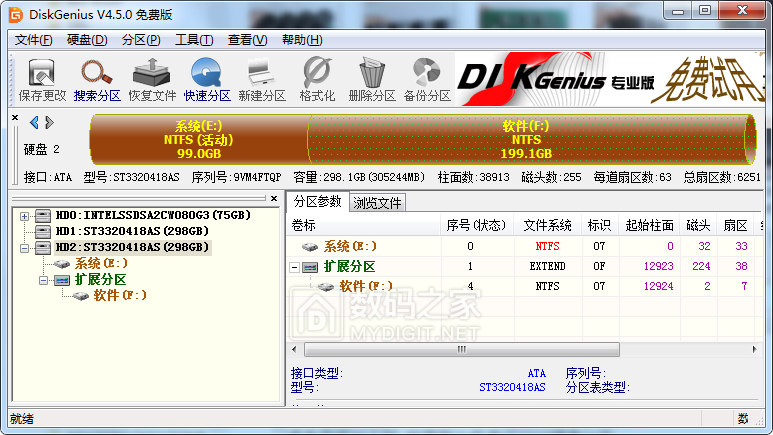Screen dimensions: 773x435
Task: Click the serial number 9VM4FTQP text
Action: coord(257,177)
